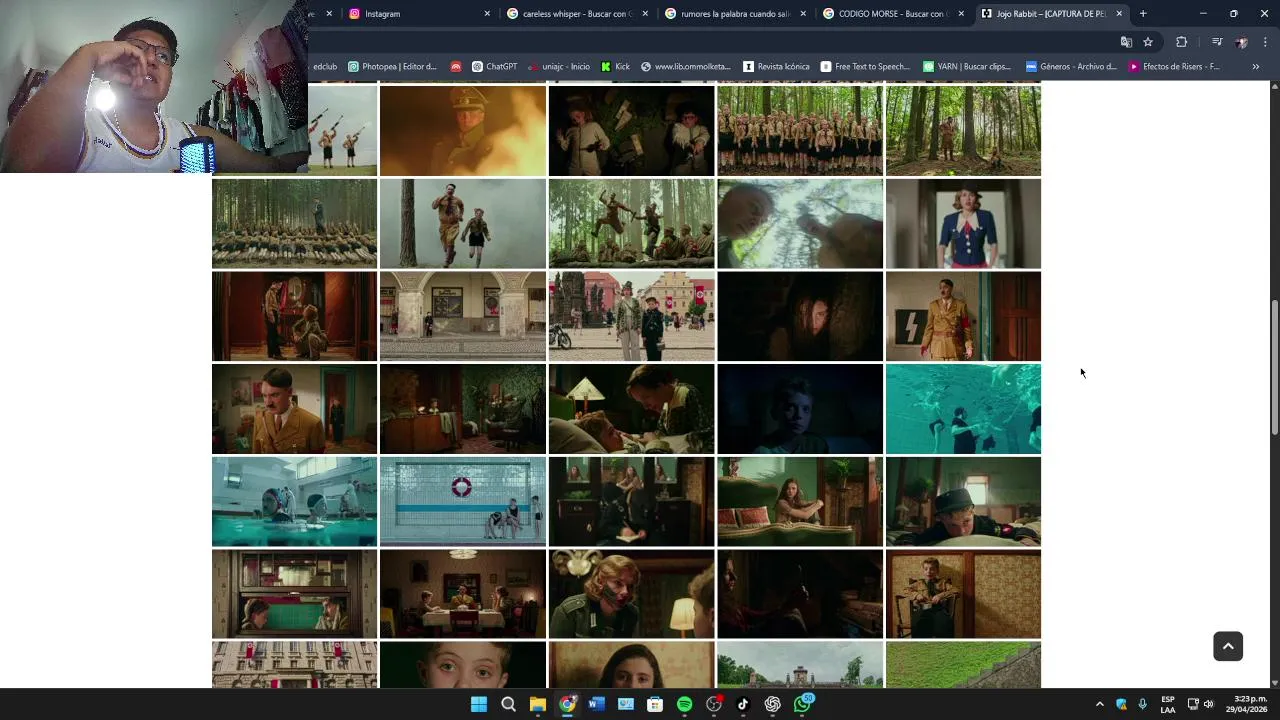1280x720 pixels.
Task: Open thumbnail of town square with red banners
Action: pos(632,316)
